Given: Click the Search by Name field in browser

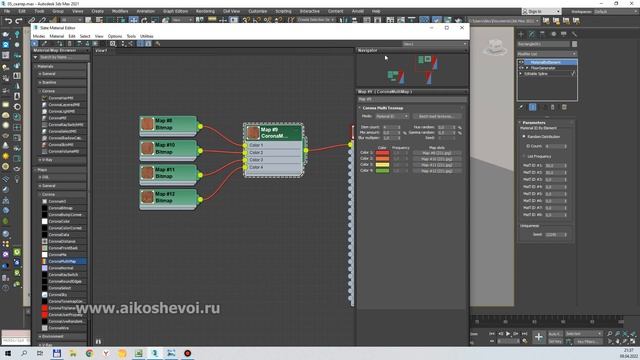Looking at the screenshot, I should (63, 58).
